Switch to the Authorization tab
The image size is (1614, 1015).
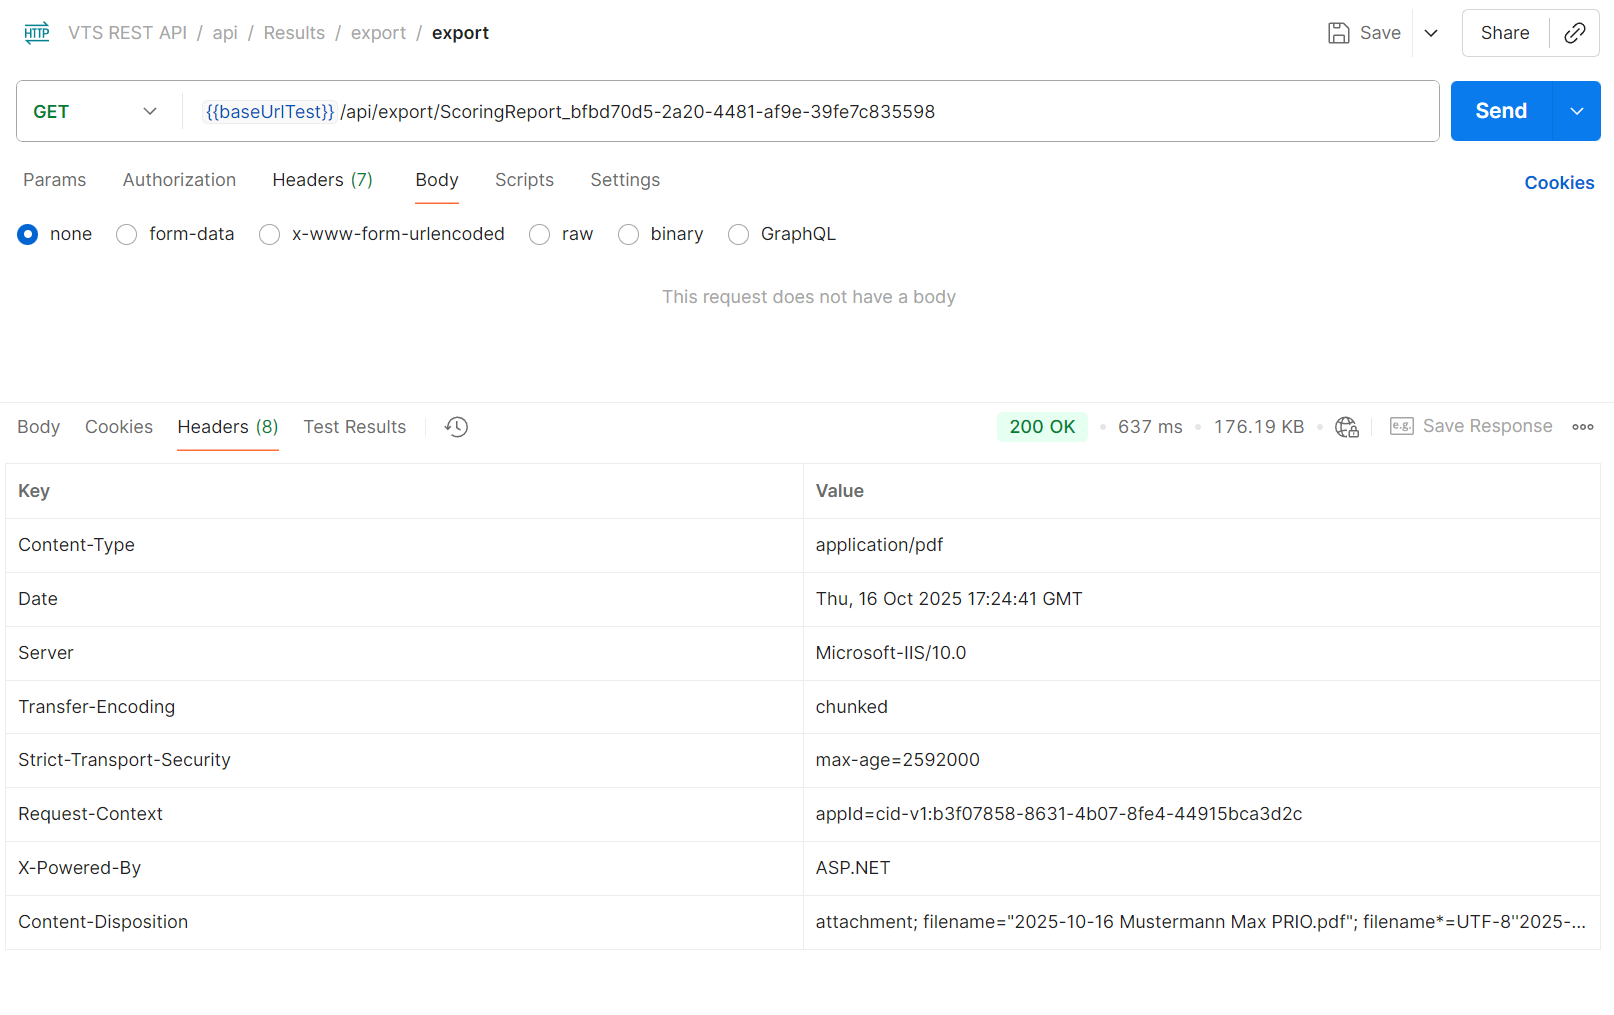point(179,180)
